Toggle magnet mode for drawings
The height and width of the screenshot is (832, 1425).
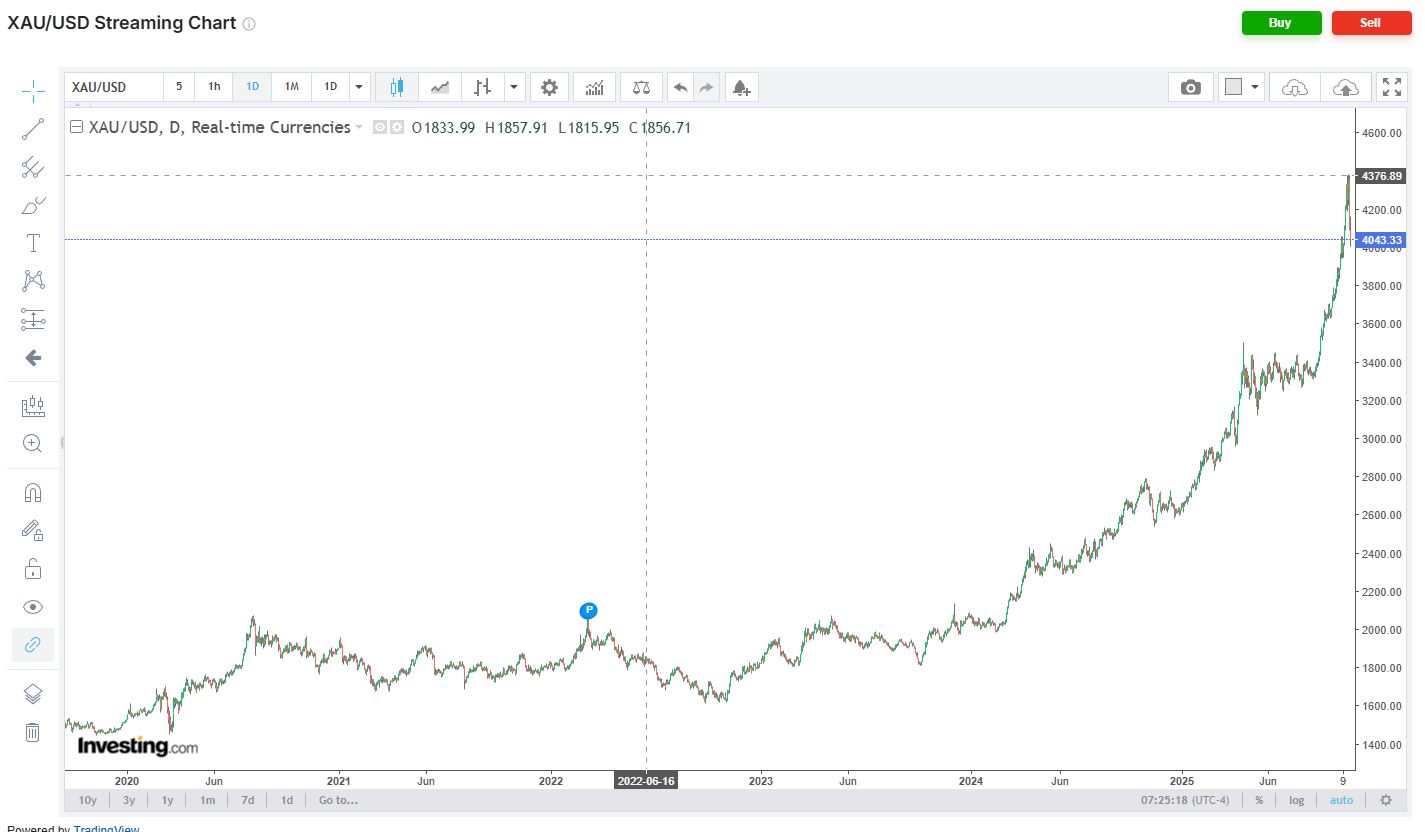[x=33, y=493]
